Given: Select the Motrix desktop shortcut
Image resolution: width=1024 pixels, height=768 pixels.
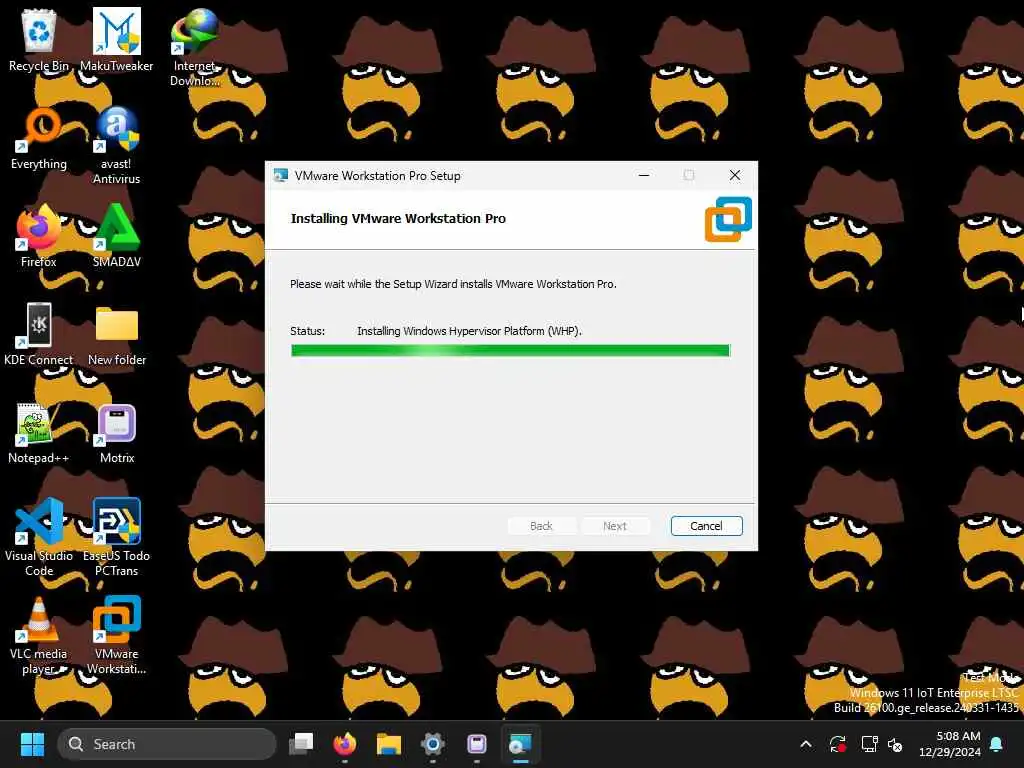Looking at the screenshot, I should (x=117, y=432).
